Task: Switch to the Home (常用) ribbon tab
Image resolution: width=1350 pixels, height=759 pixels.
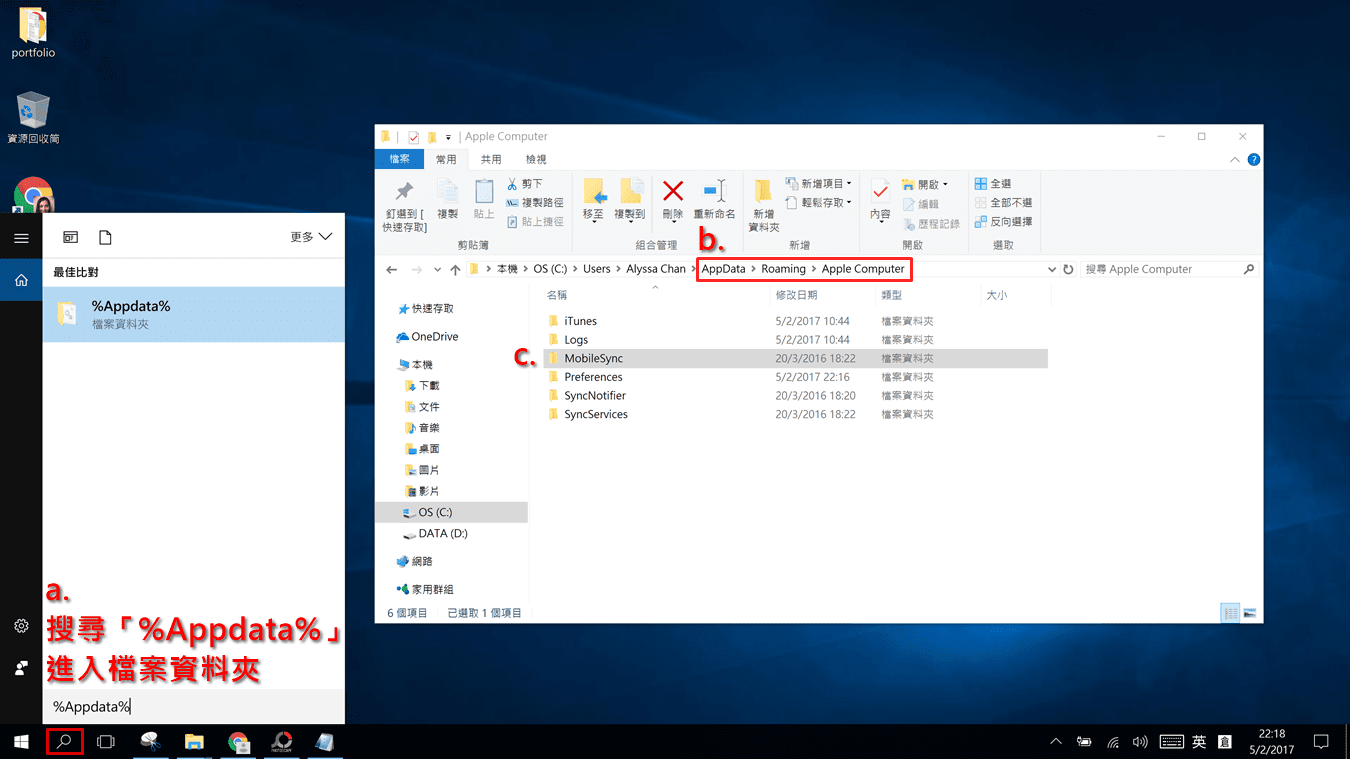Action: [446, 159]
